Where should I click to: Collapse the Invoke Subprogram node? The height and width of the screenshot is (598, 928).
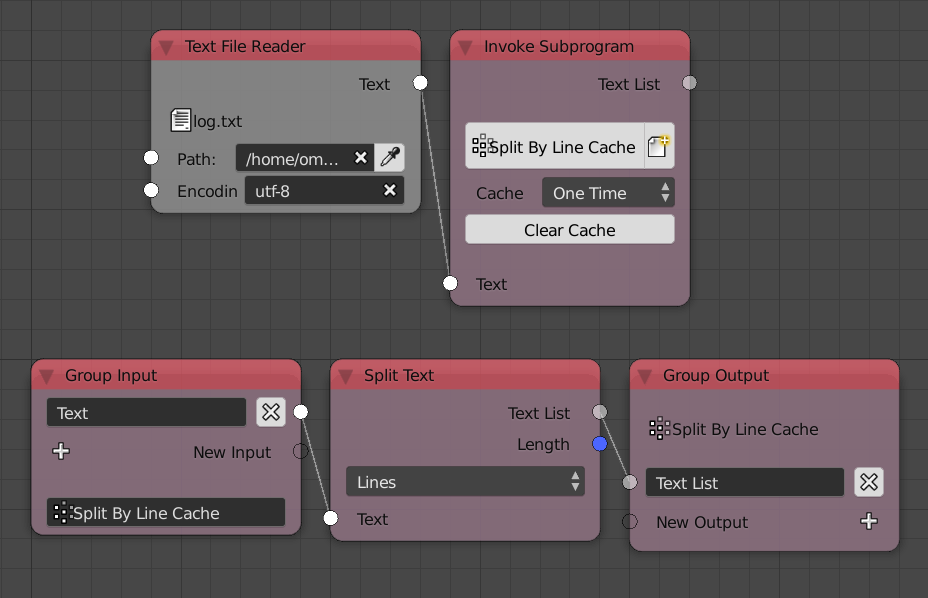465,47
